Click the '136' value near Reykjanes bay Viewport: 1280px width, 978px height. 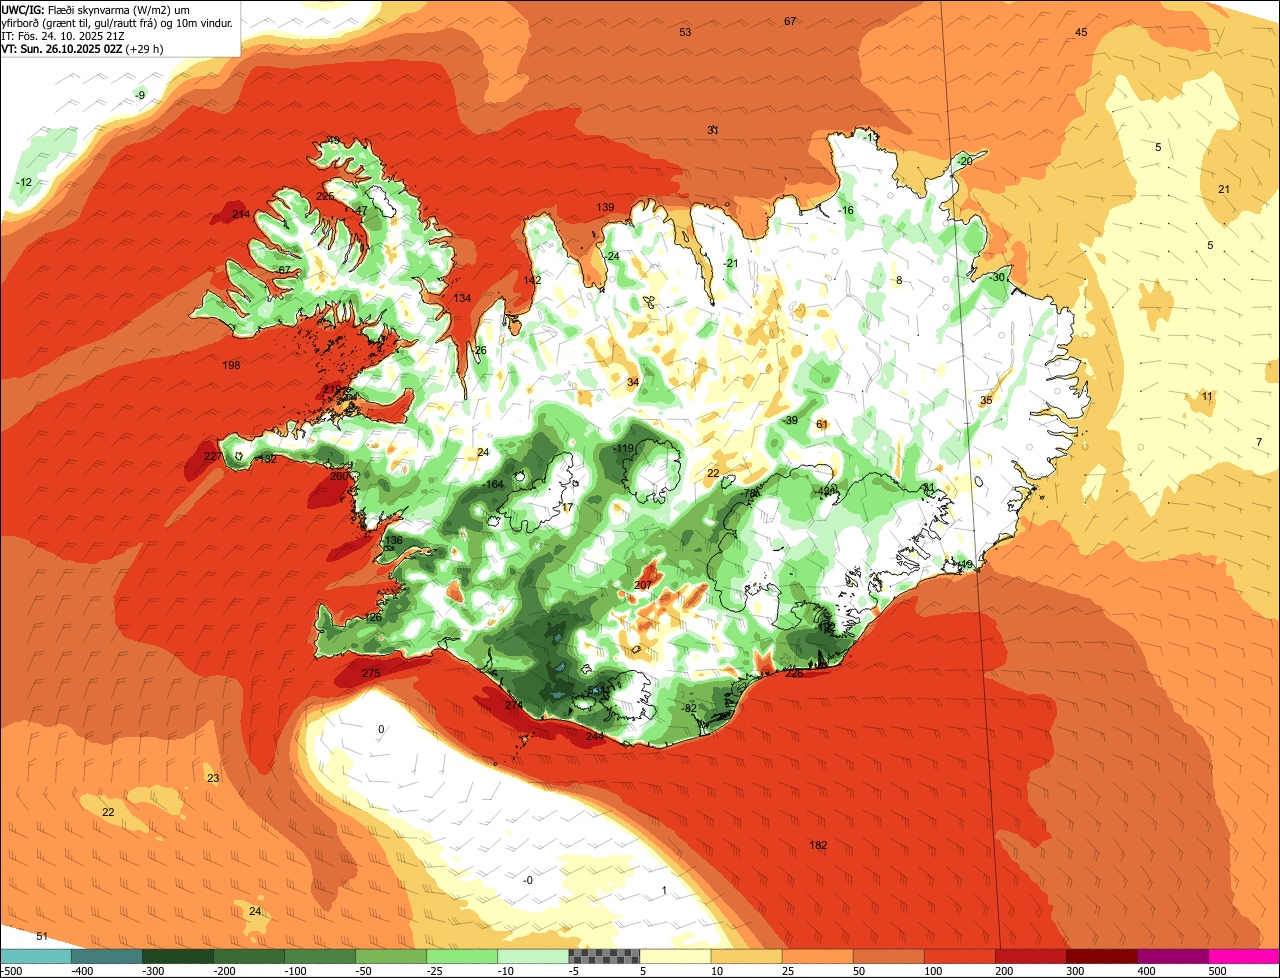point(394,540)
